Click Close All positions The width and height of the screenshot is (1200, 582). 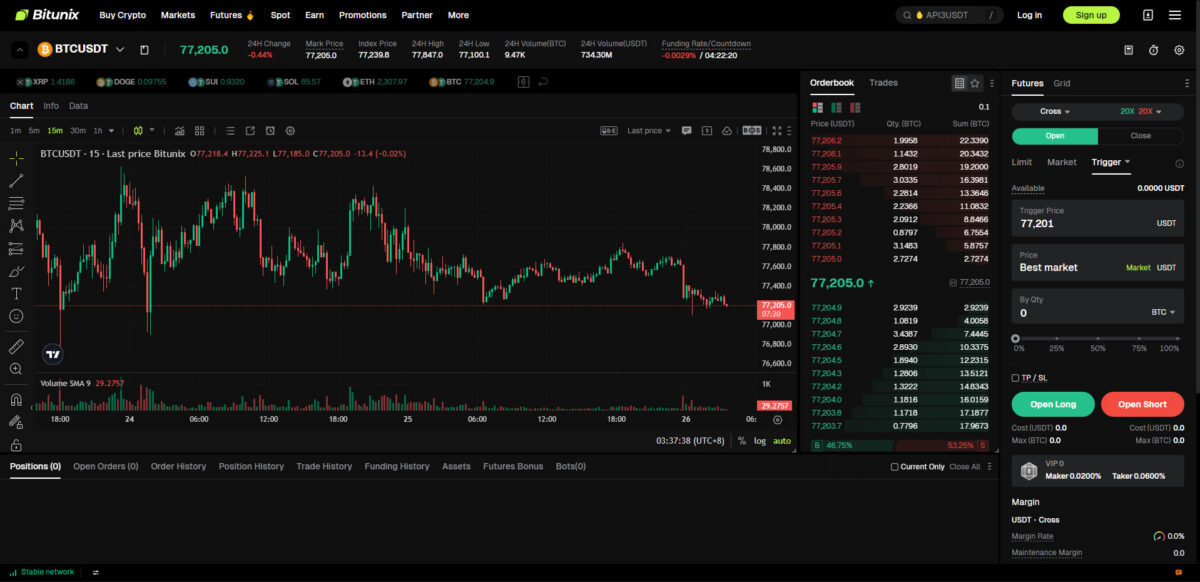tap(964, 467)
